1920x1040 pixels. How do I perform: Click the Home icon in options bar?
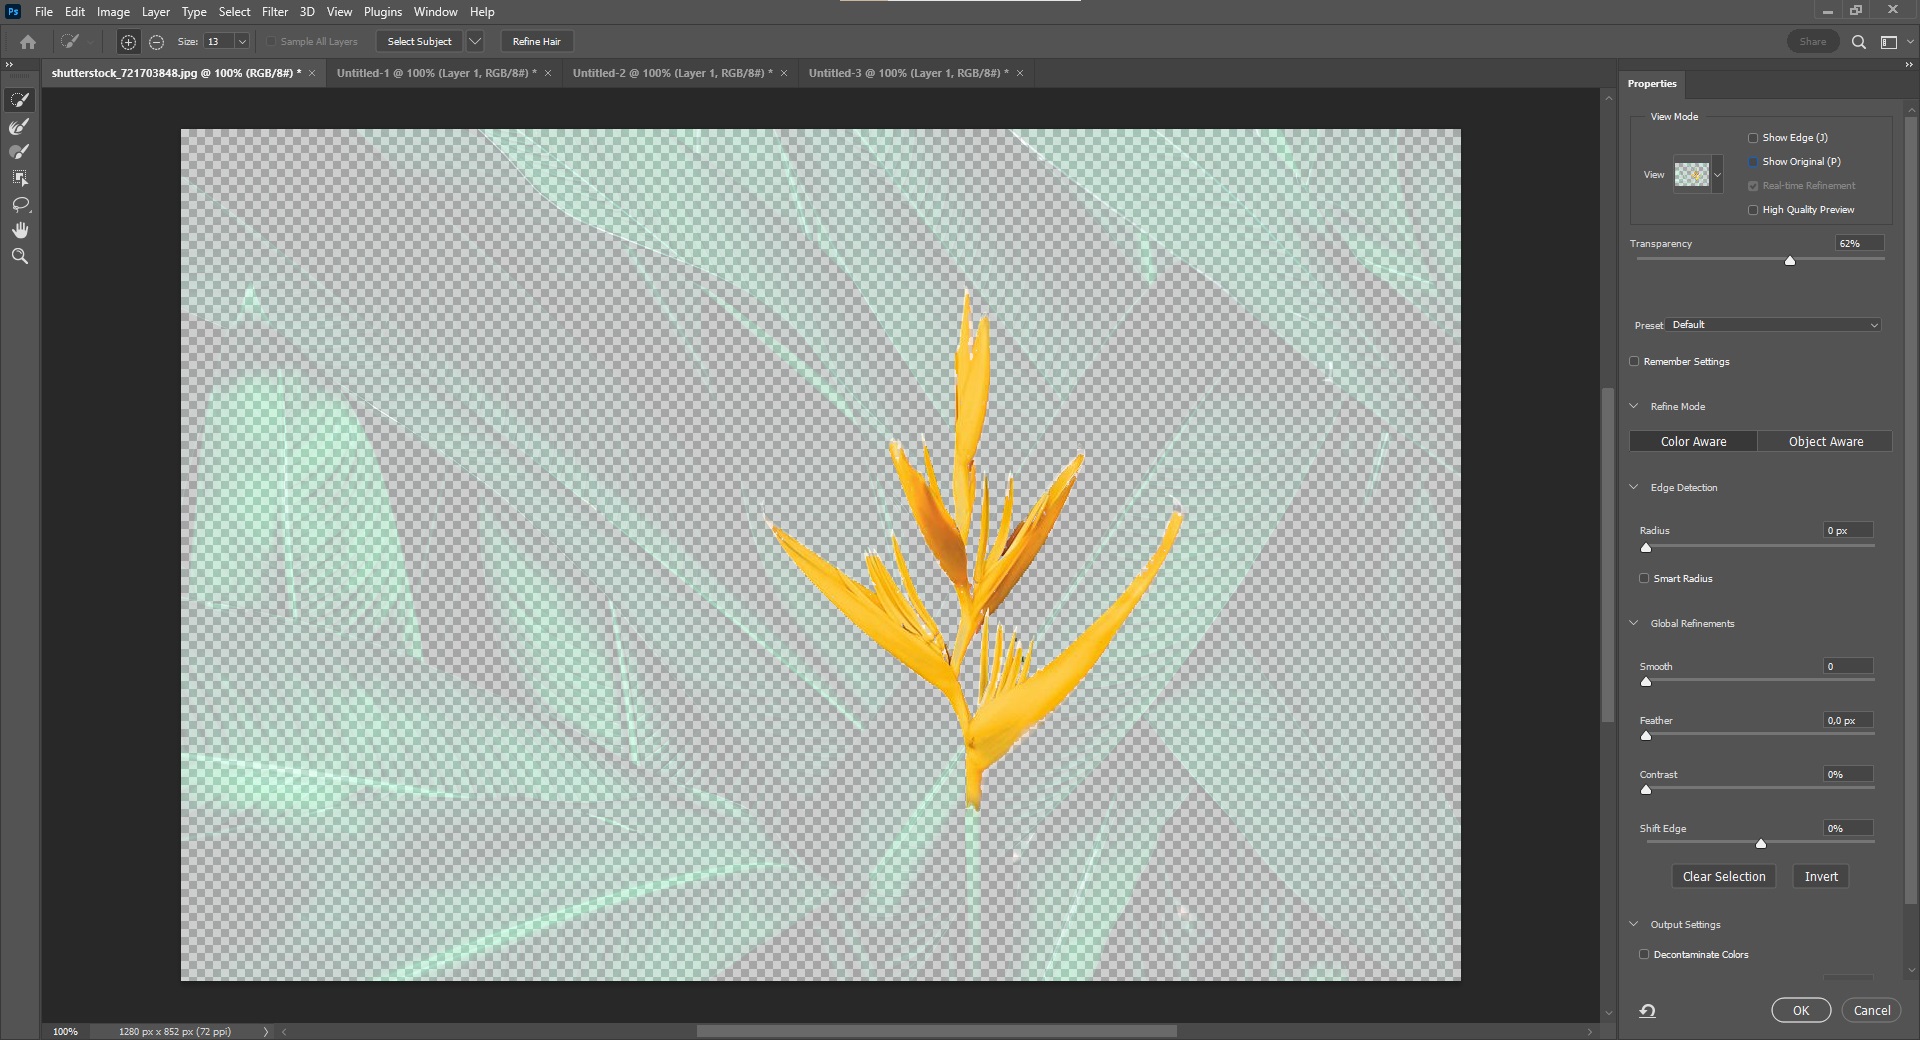(28, 42)
